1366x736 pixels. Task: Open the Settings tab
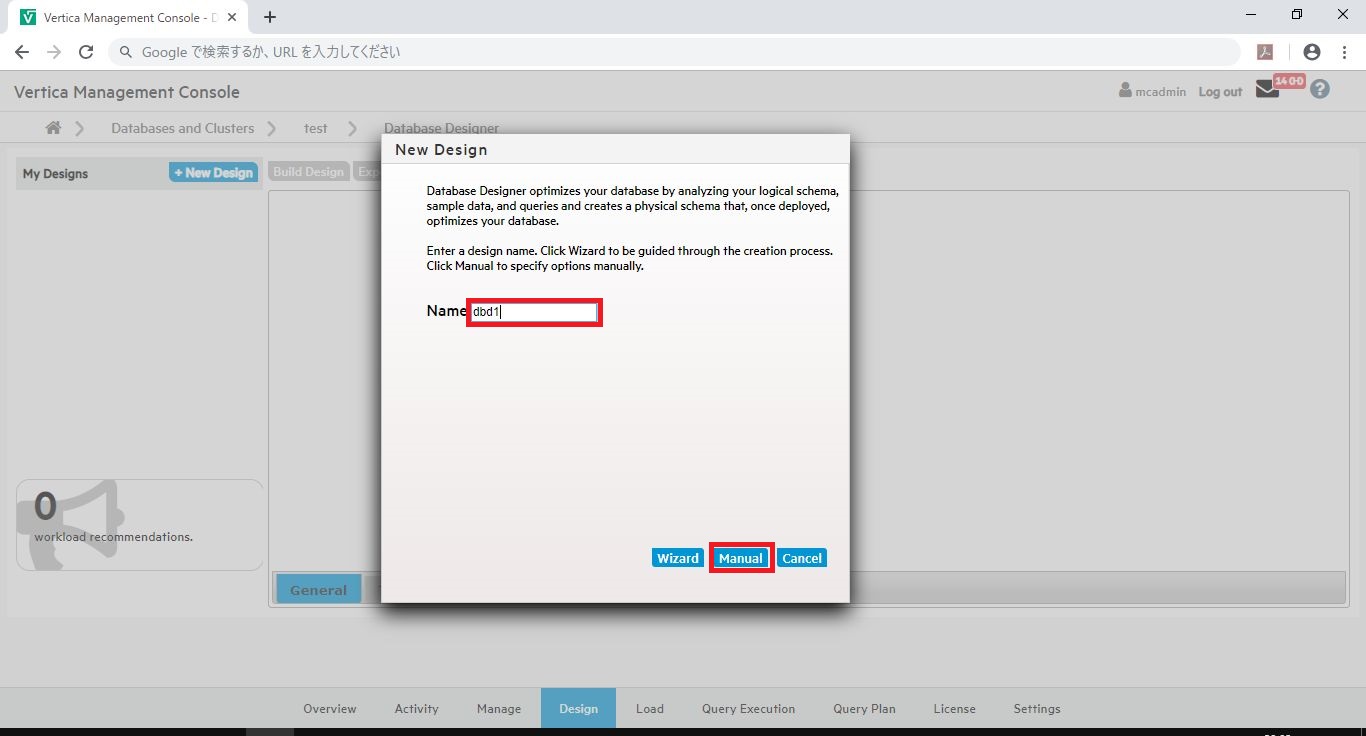click(x=1036, y=708)
